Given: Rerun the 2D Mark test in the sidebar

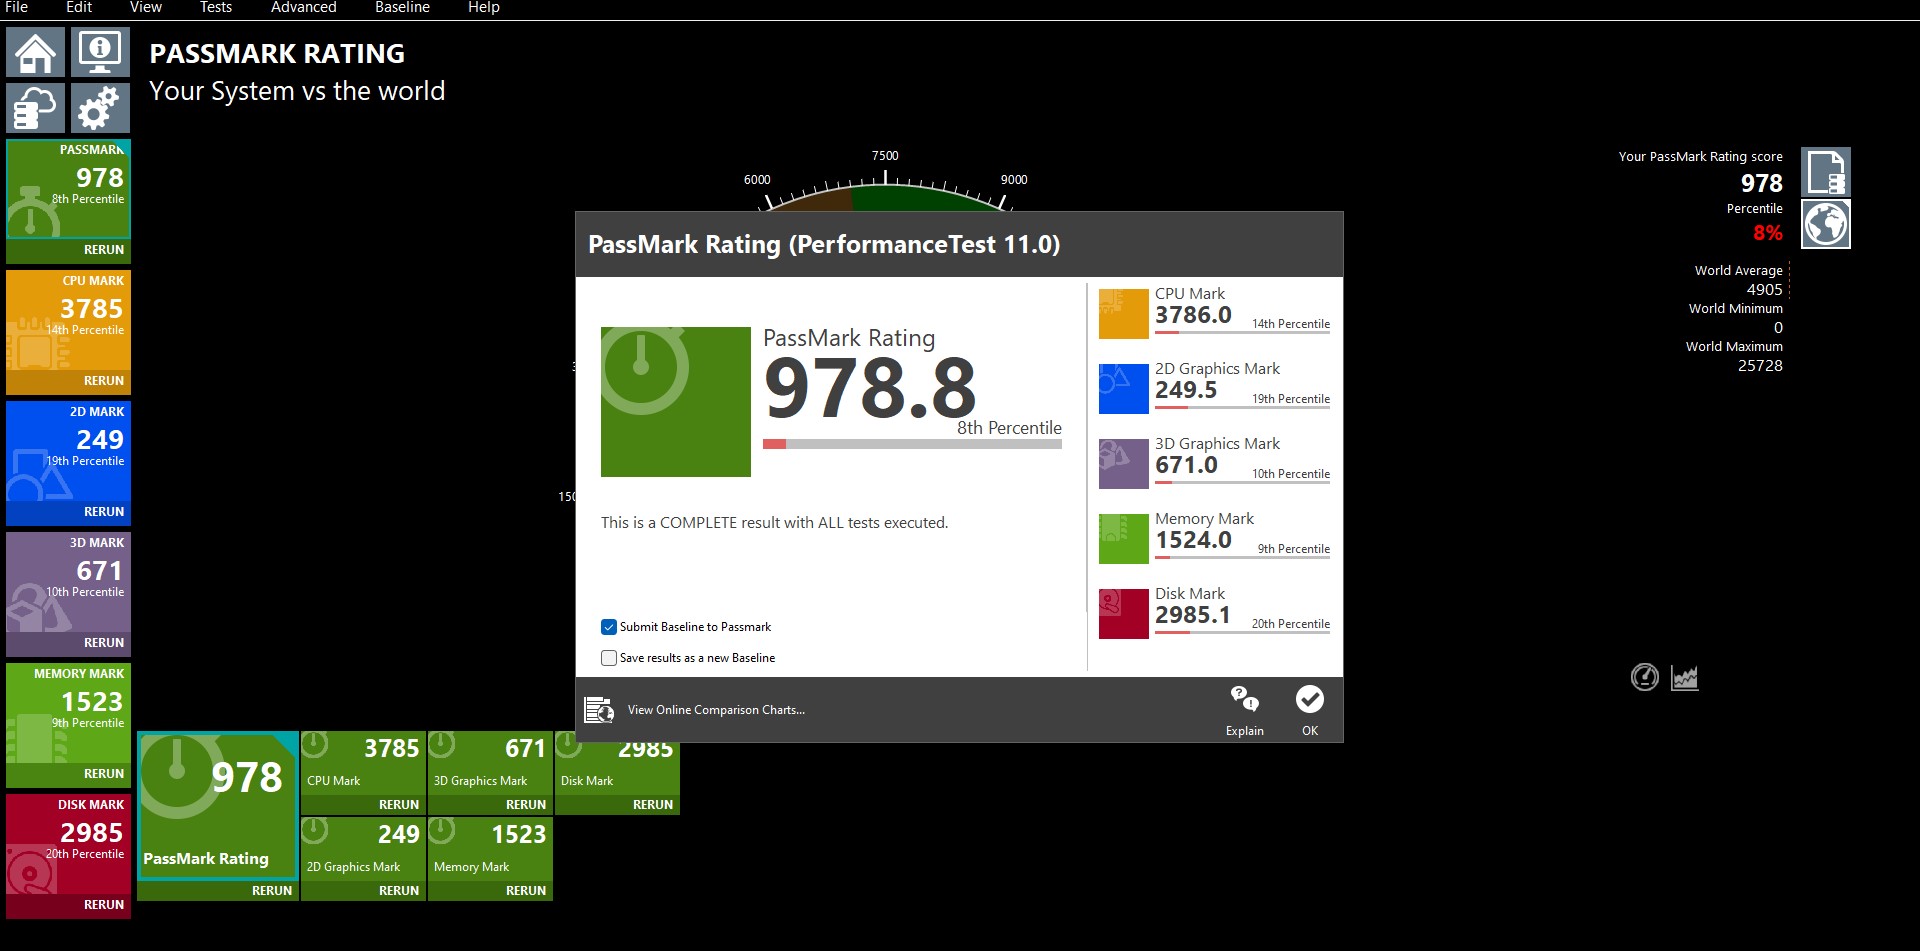Looking at the screenshot, I should 104,512.
